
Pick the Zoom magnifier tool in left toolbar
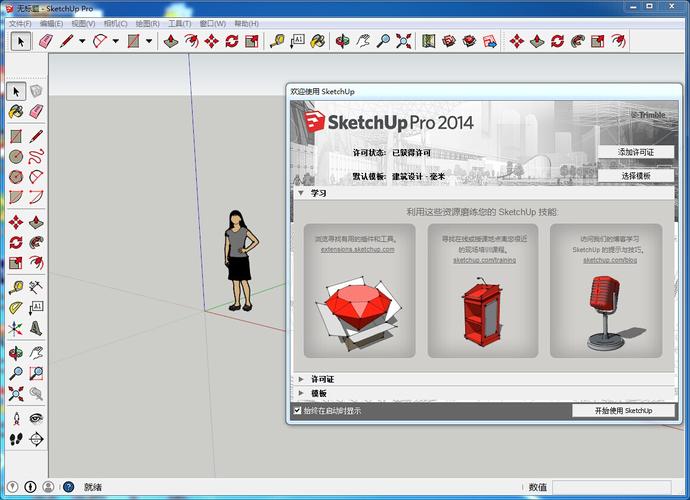[x=16, y=373]
